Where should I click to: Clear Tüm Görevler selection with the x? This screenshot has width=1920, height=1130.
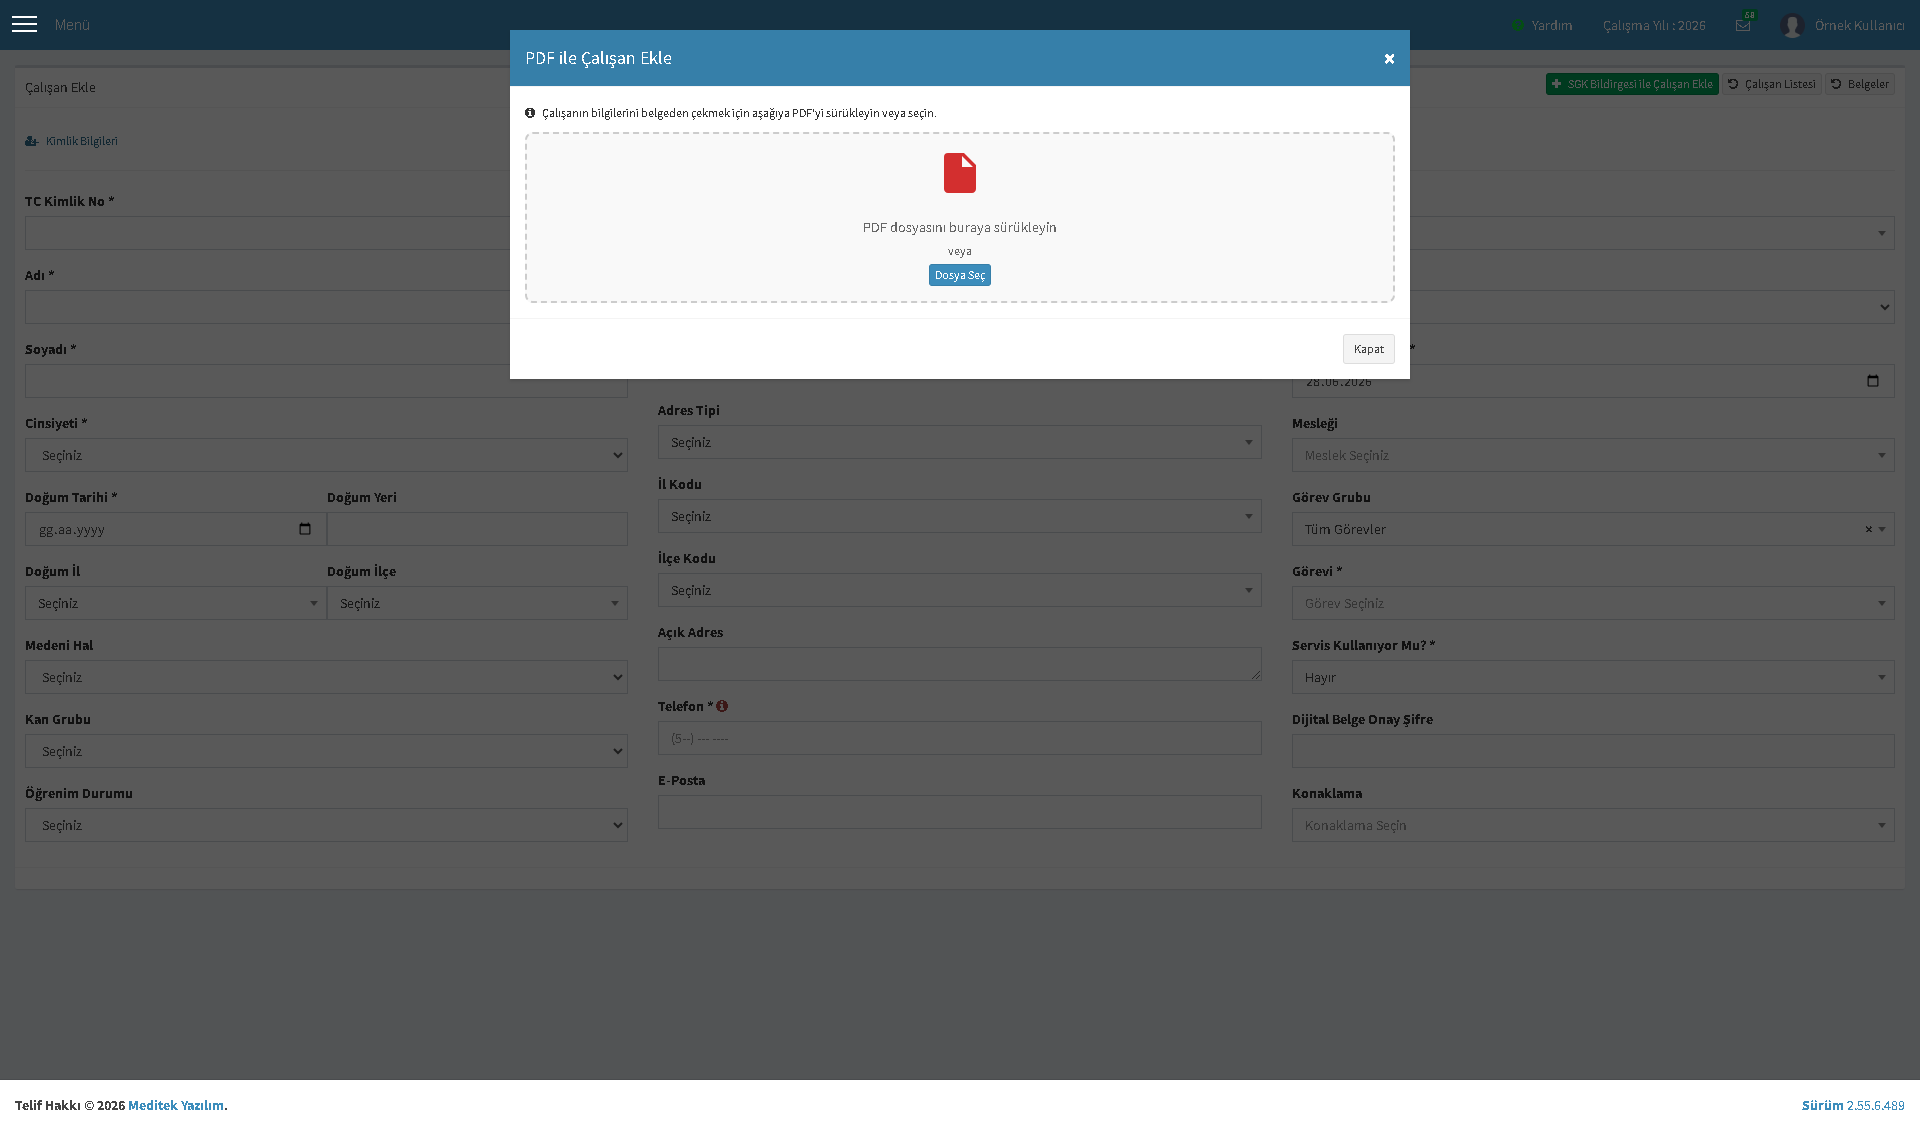1868,529
